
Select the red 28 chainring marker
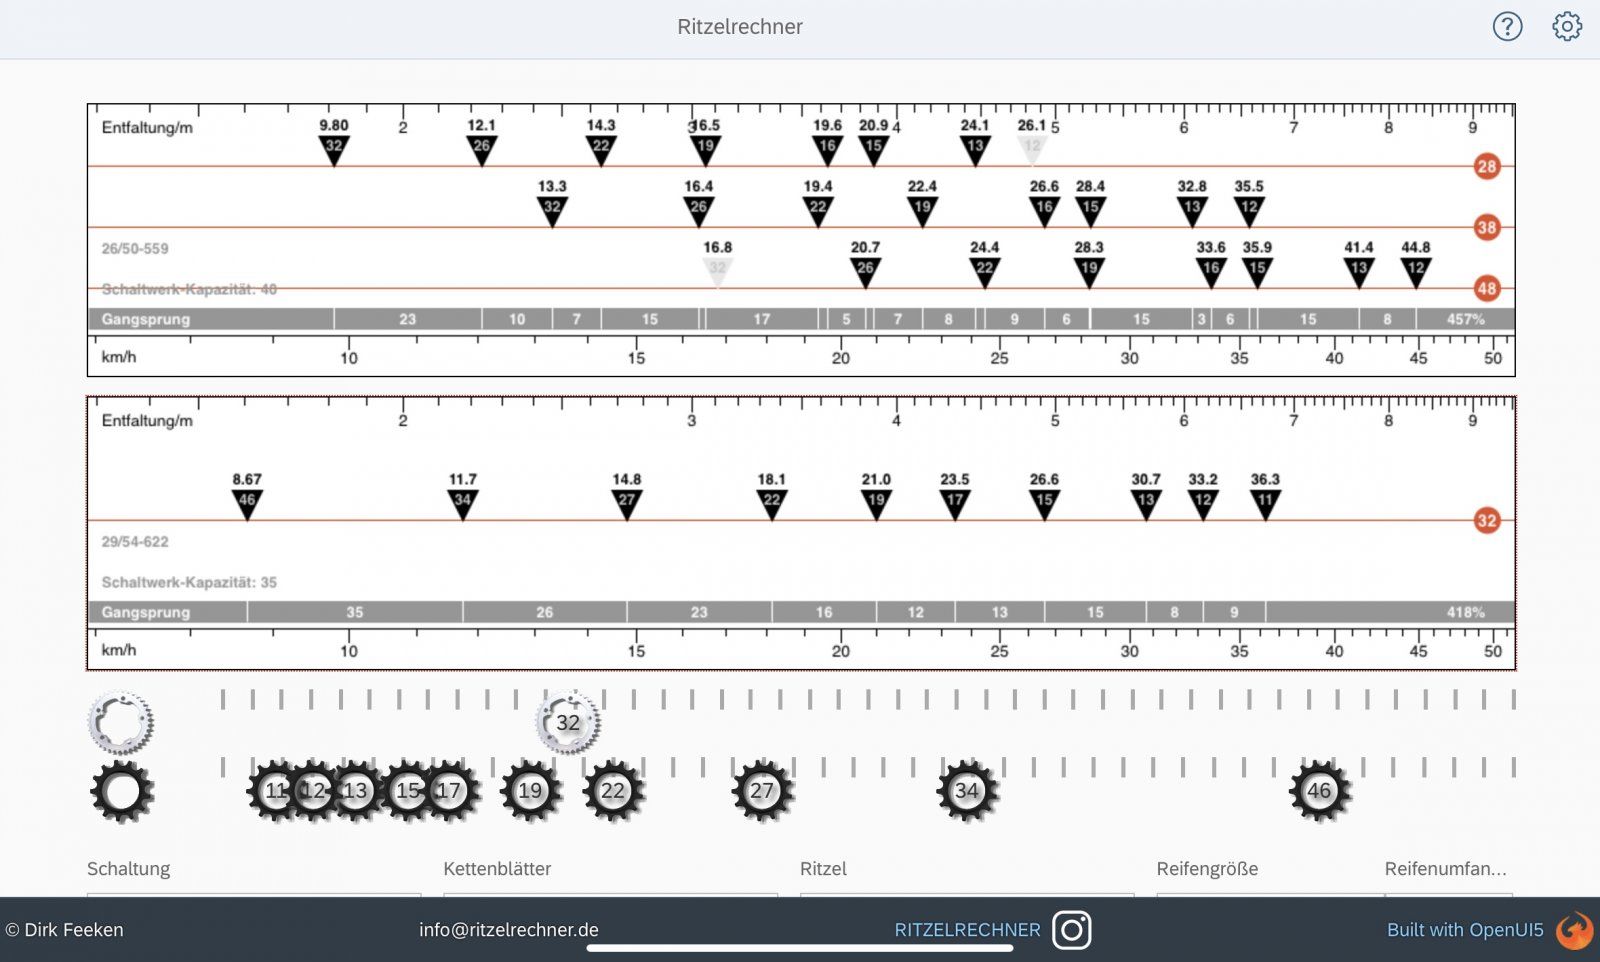point(1486,166)
